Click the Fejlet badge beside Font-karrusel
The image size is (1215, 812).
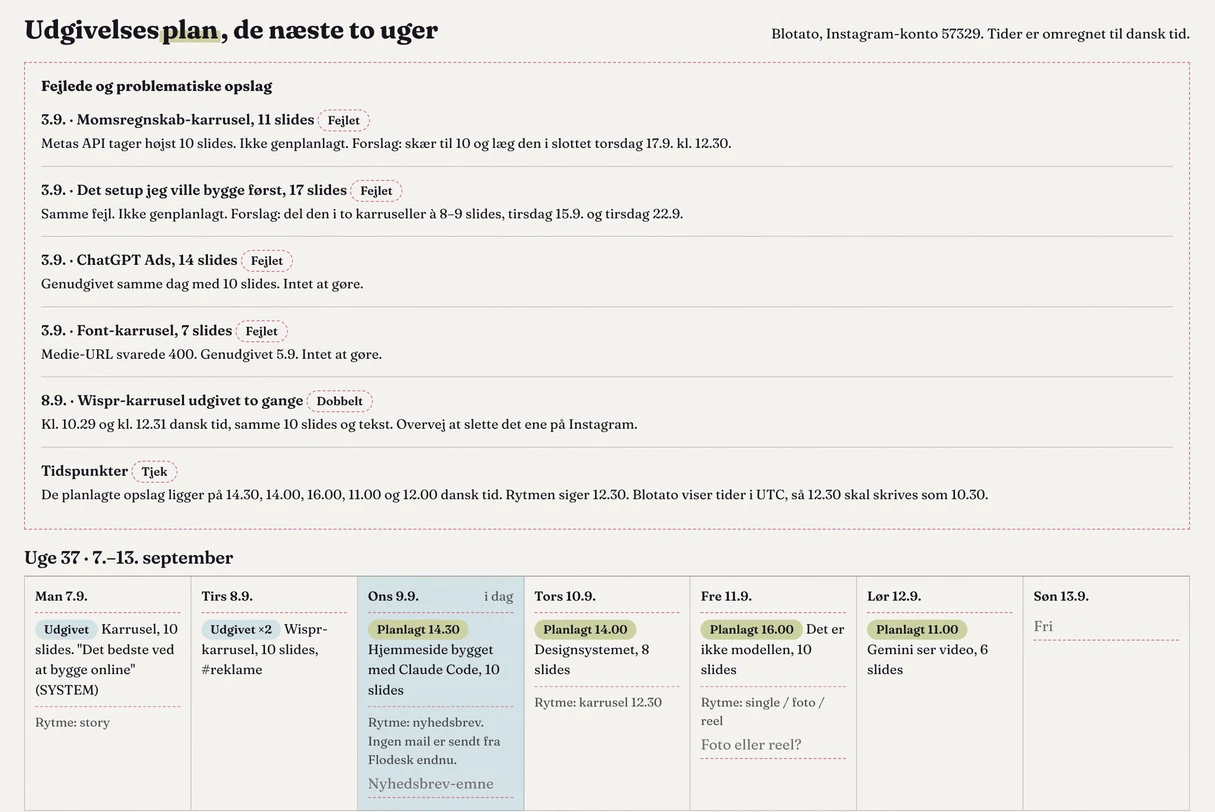pyautogui.click(x=262, y=331)
